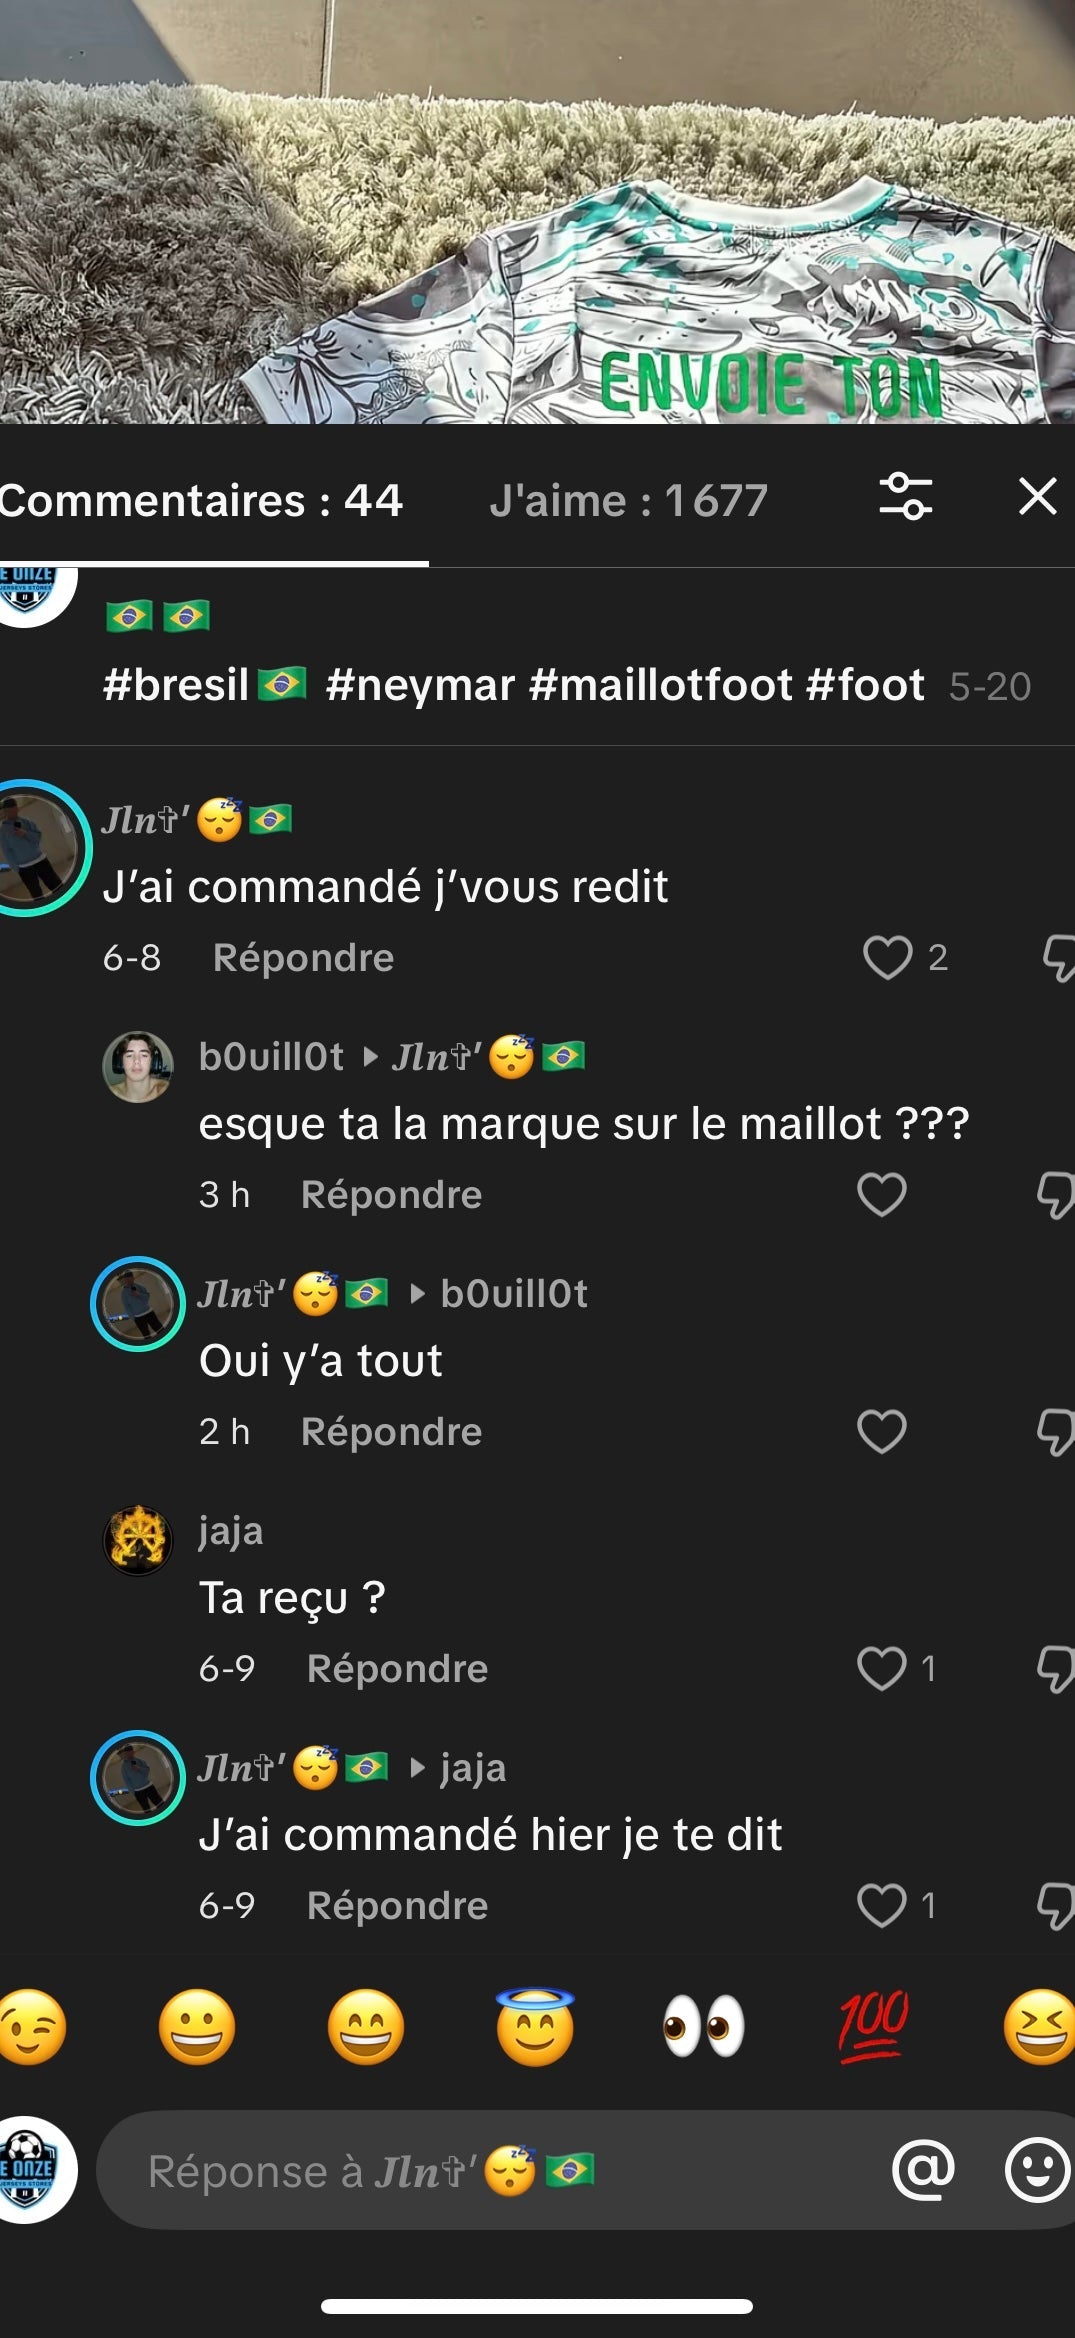Open jaja's profile picture

[x=138, y=1541]
